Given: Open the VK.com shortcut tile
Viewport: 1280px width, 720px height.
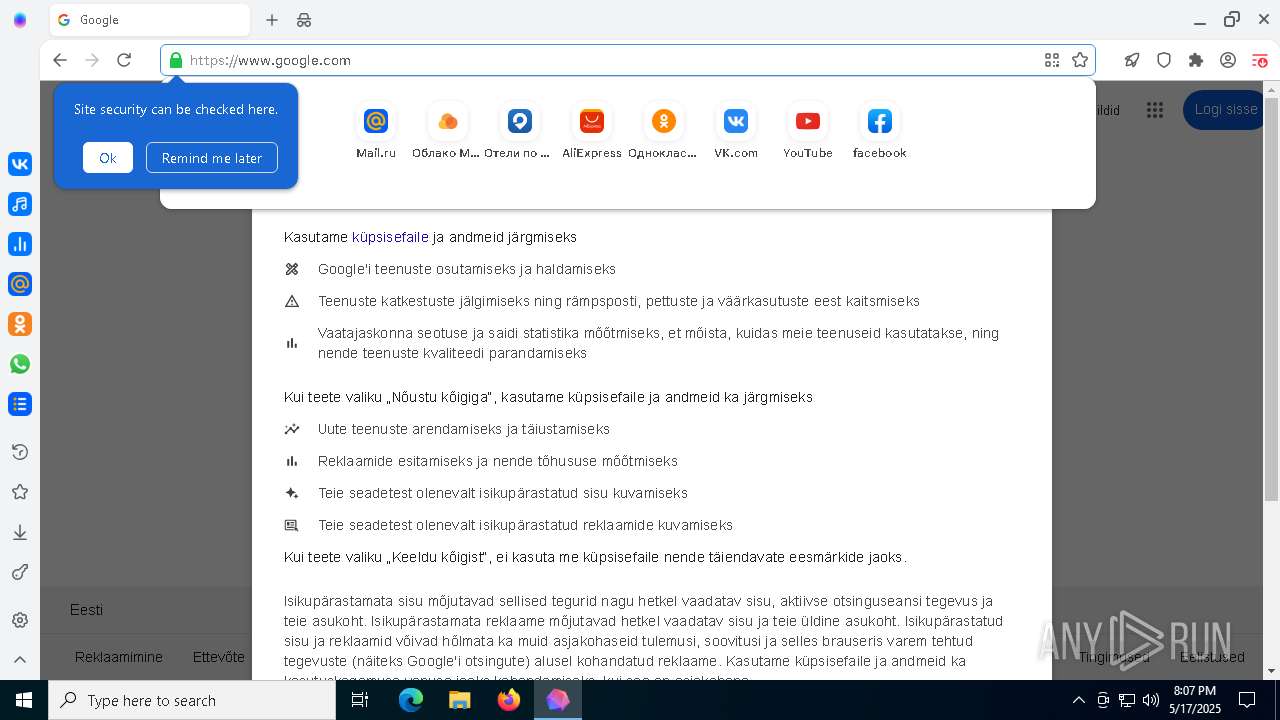Looking at the screenshot, I should tap(736, 131).
